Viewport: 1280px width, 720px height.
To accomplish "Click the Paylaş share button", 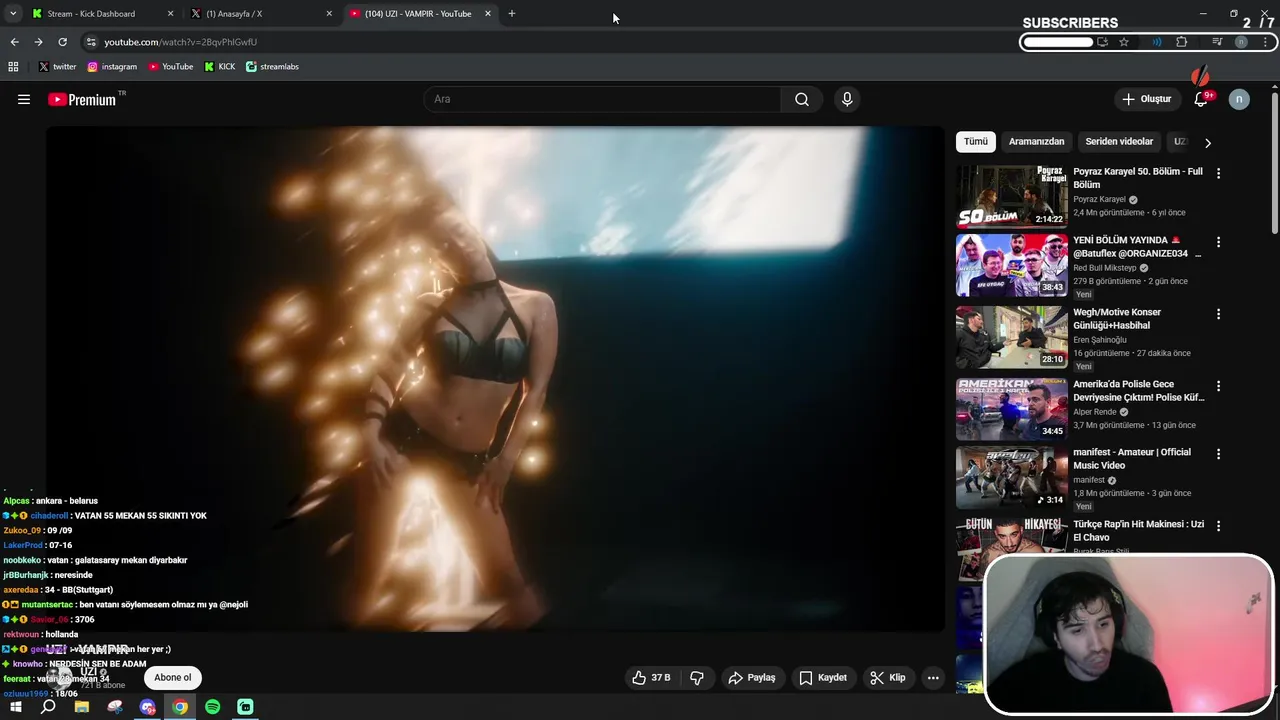I will [752, 677].
